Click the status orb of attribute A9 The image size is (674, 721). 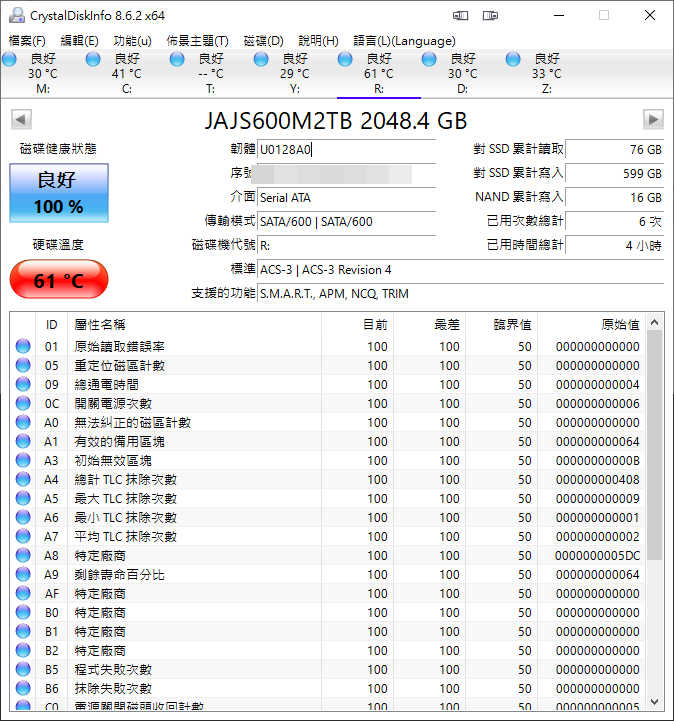click(23, 574)
